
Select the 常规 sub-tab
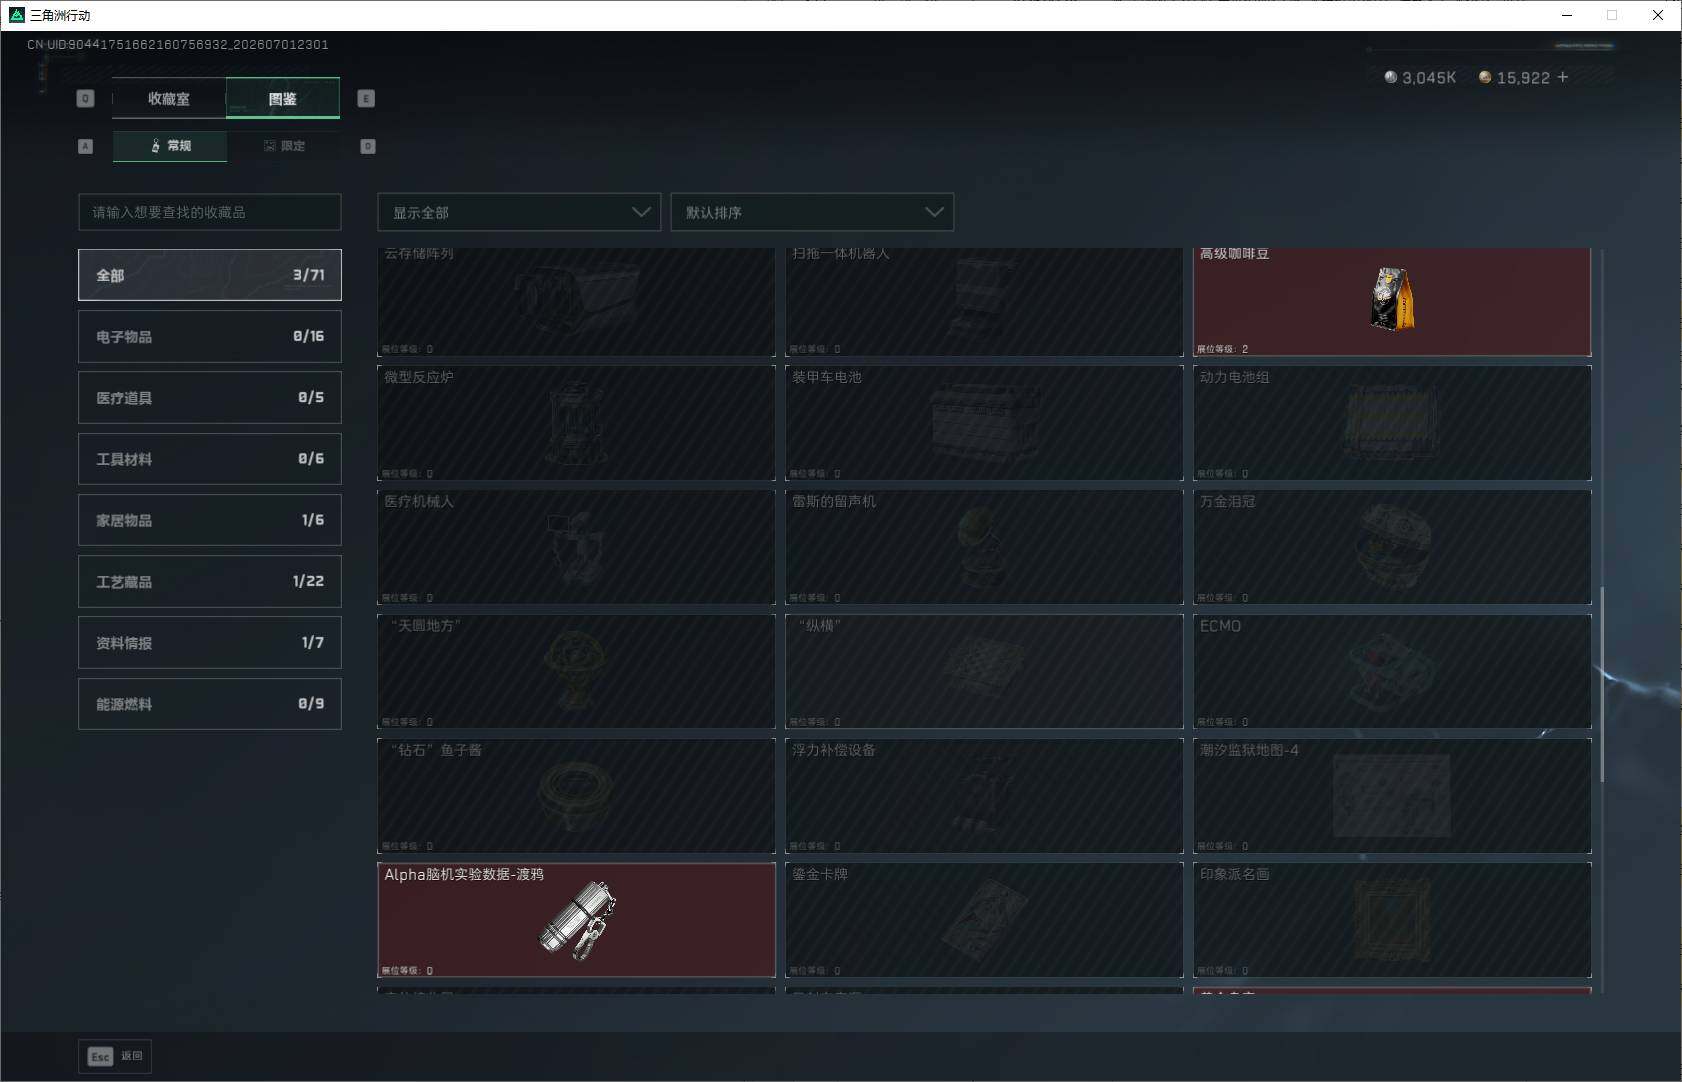pos(170,146)
